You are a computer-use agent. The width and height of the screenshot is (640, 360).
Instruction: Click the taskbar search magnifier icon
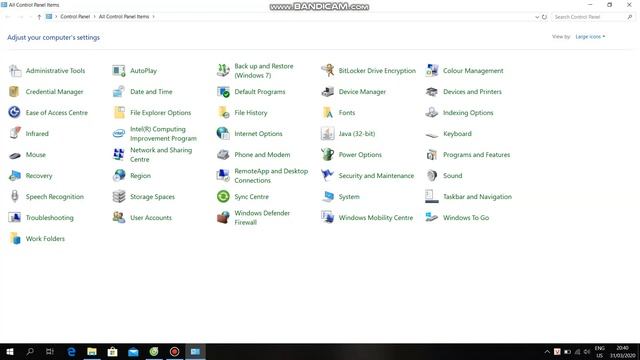30,351
